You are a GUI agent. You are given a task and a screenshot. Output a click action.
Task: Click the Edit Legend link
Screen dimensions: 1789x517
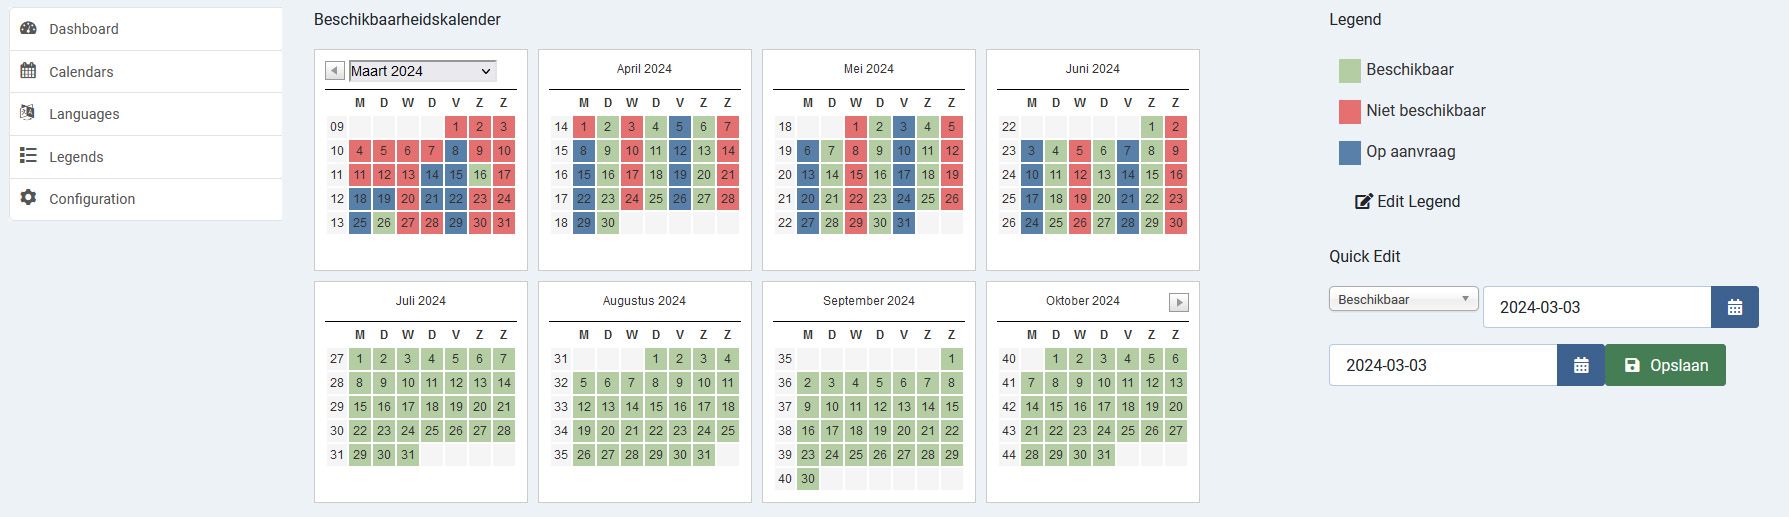(x=1407, y=201)
